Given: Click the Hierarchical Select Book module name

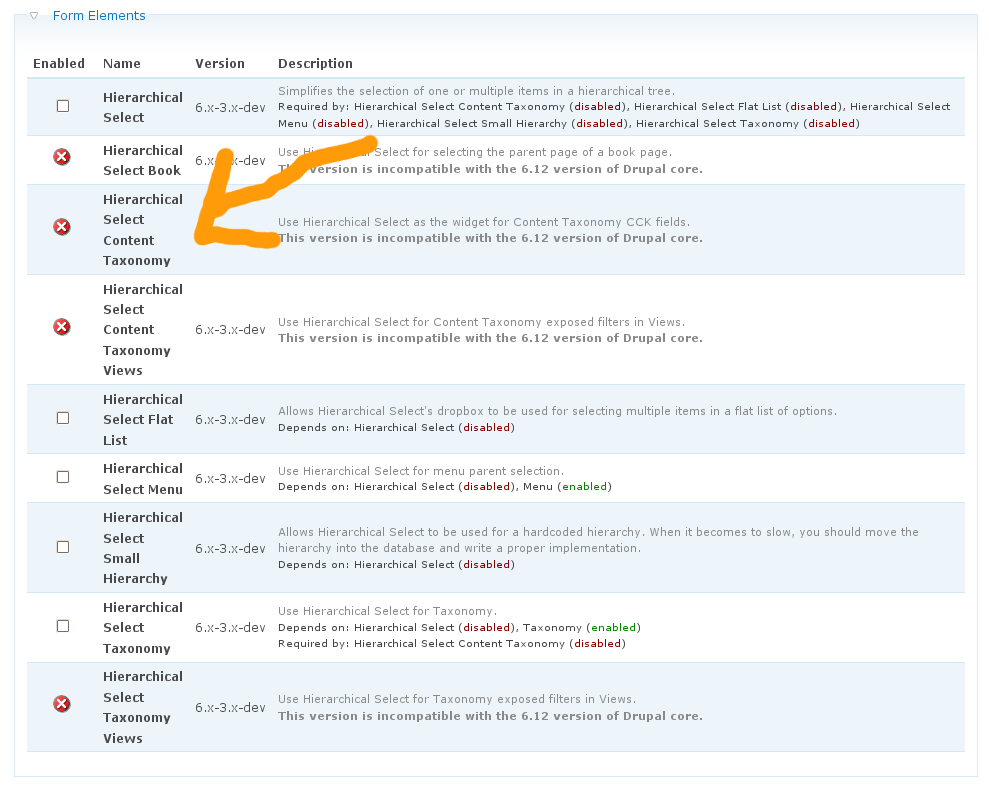Looking at the screenshot, I should (142, 160).
